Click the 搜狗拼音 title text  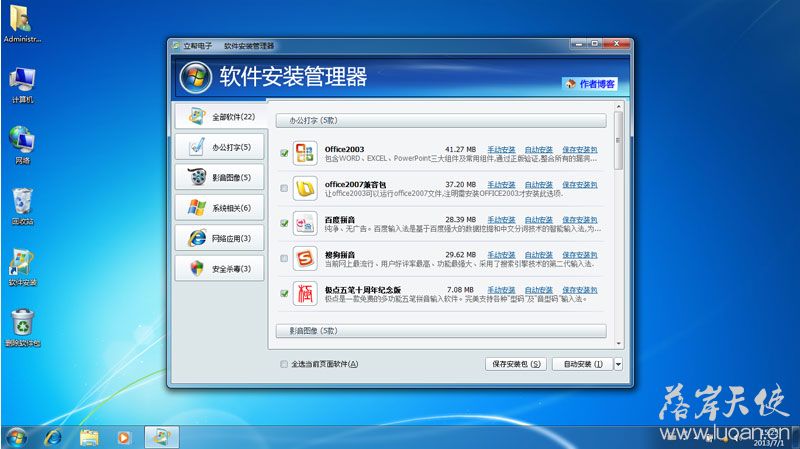click(340, 255)
